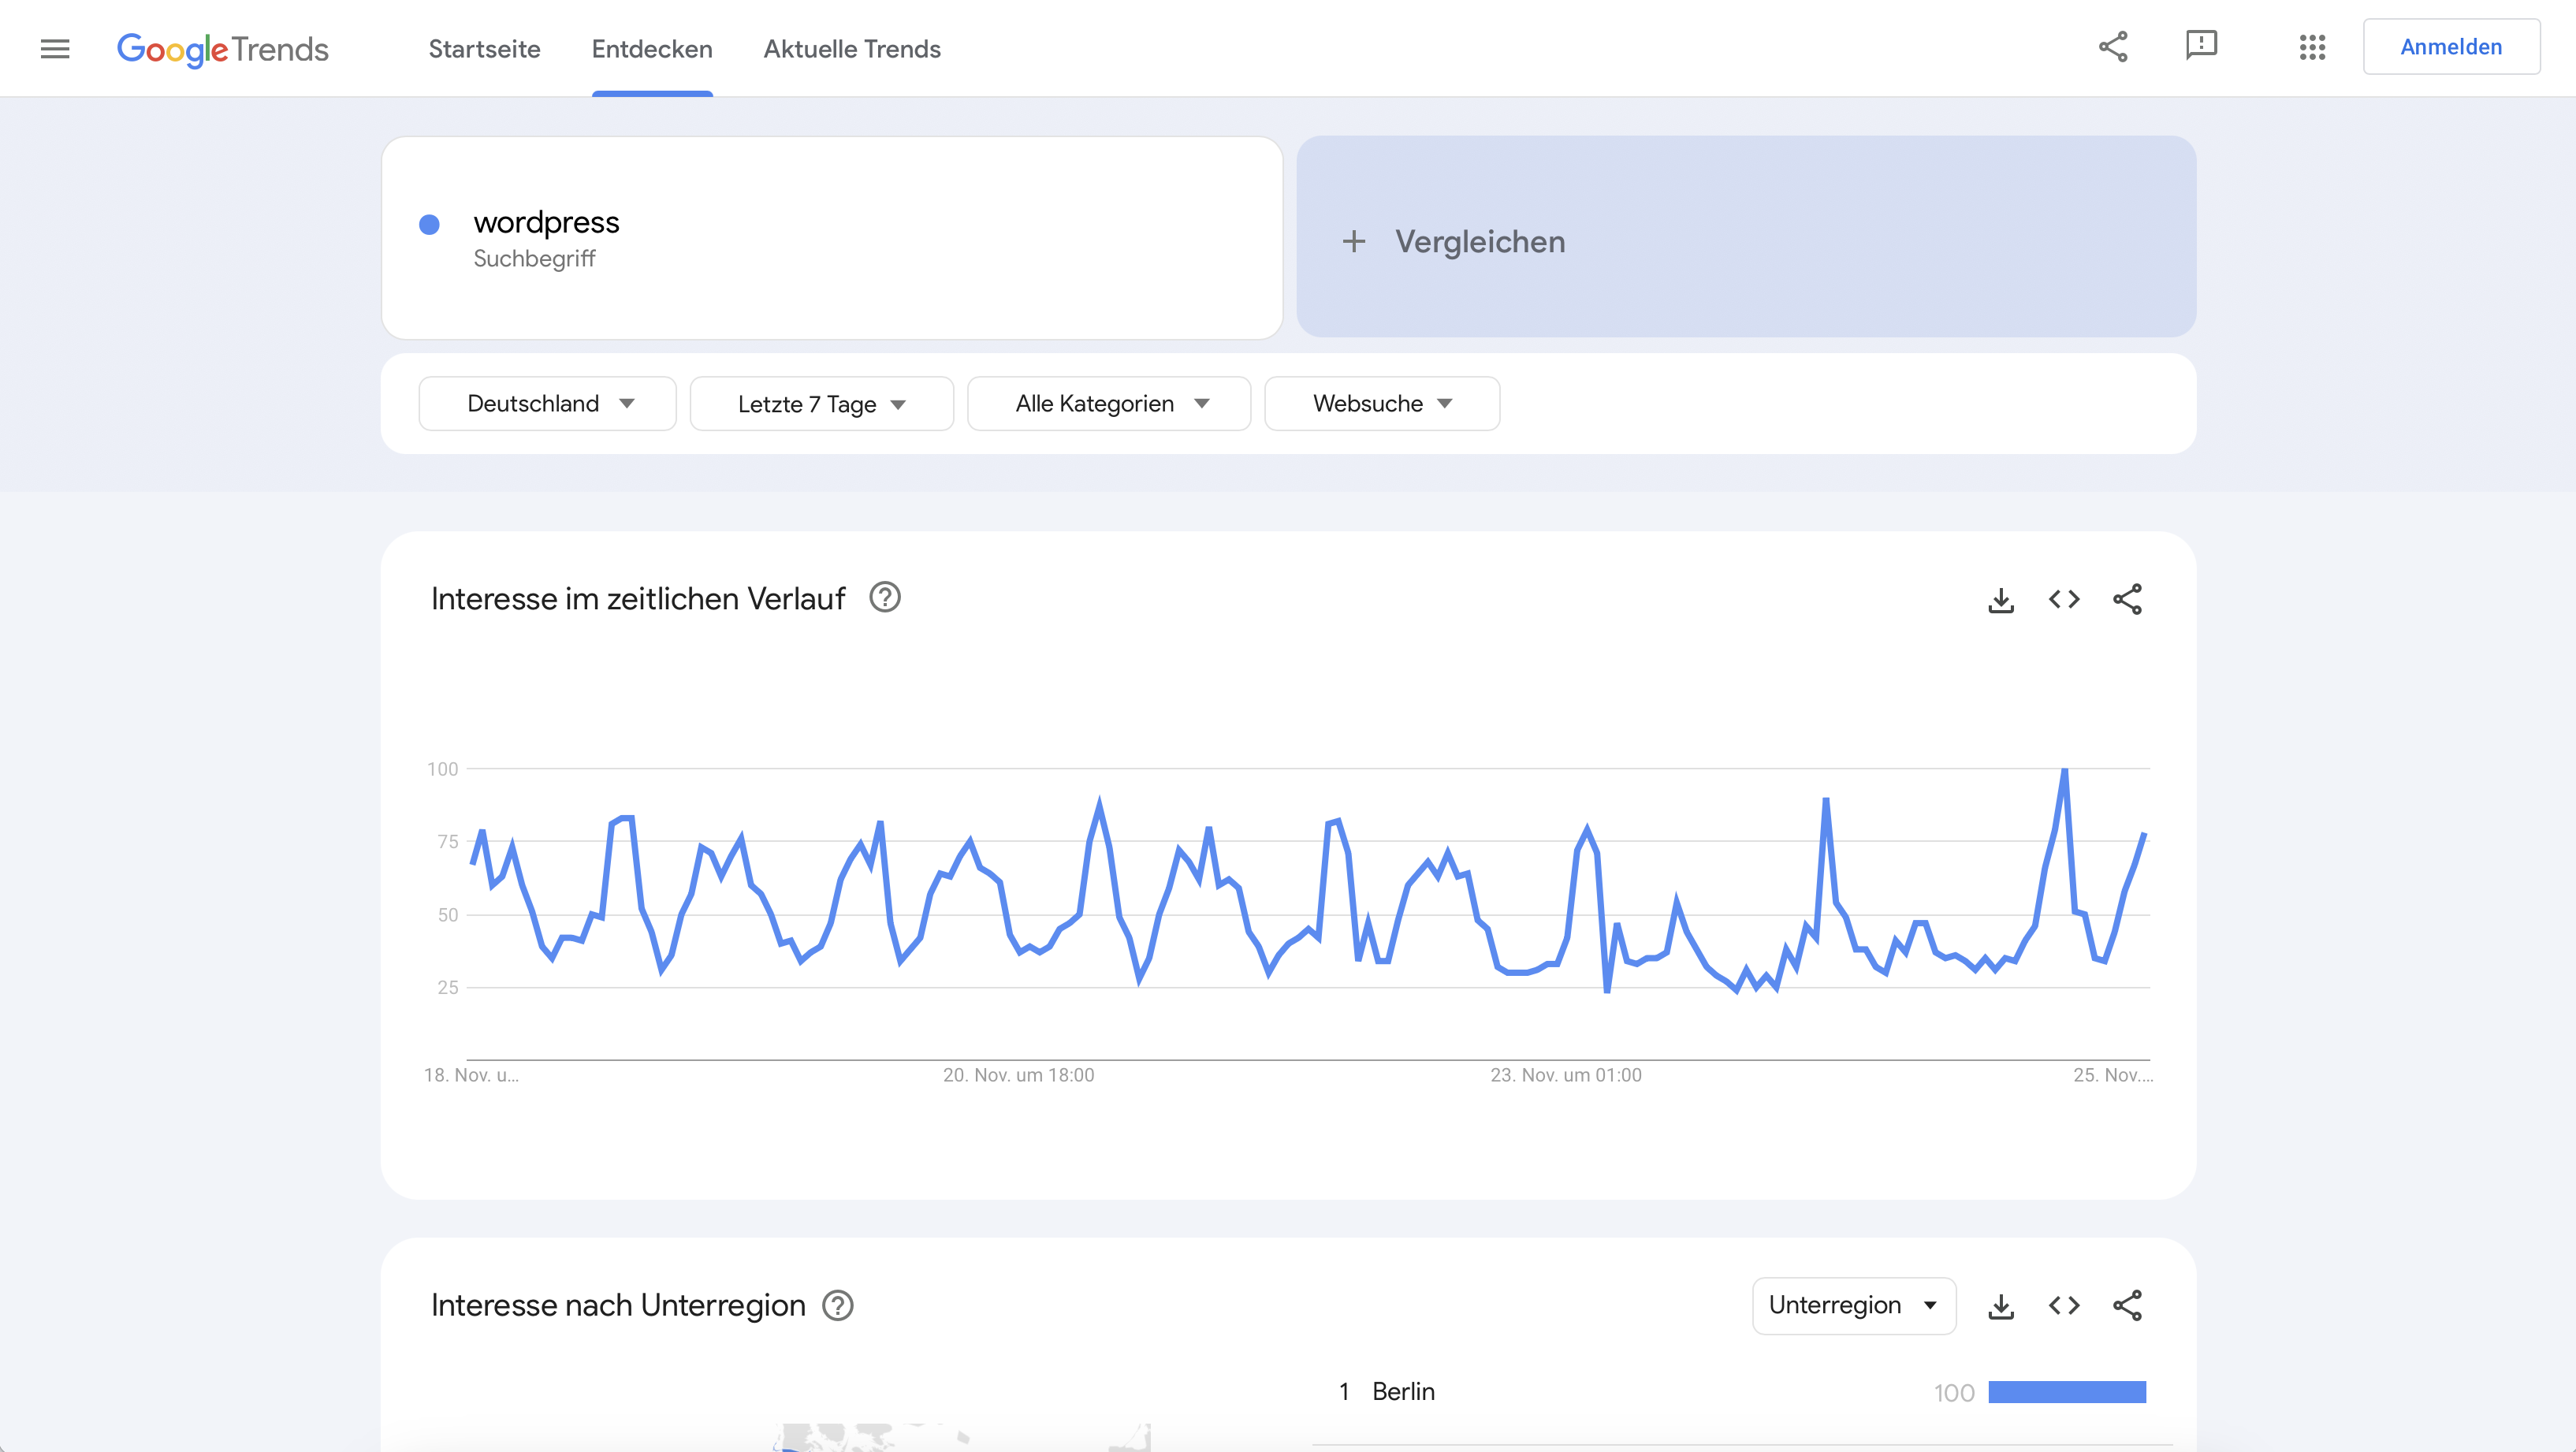This screenshot has height=1452, width=2576.
Task: Change the Websuche search type dropdown
Action: tap(1381, 404)
